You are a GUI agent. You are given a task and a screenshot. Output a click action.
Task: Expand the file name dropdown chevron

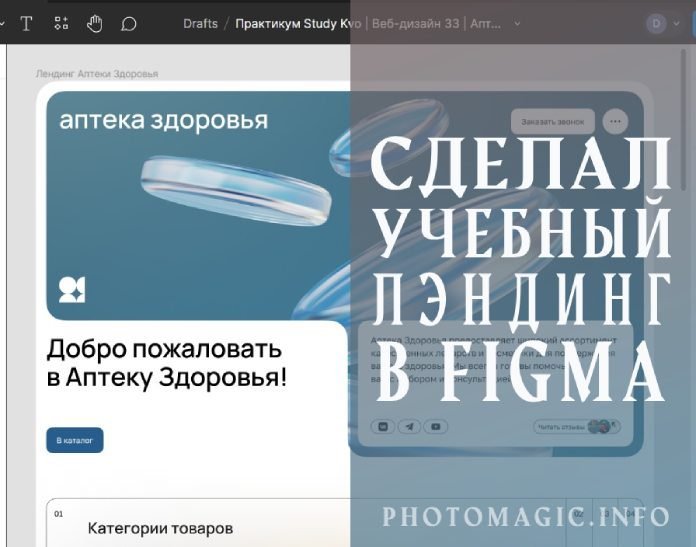coord(517,24)
